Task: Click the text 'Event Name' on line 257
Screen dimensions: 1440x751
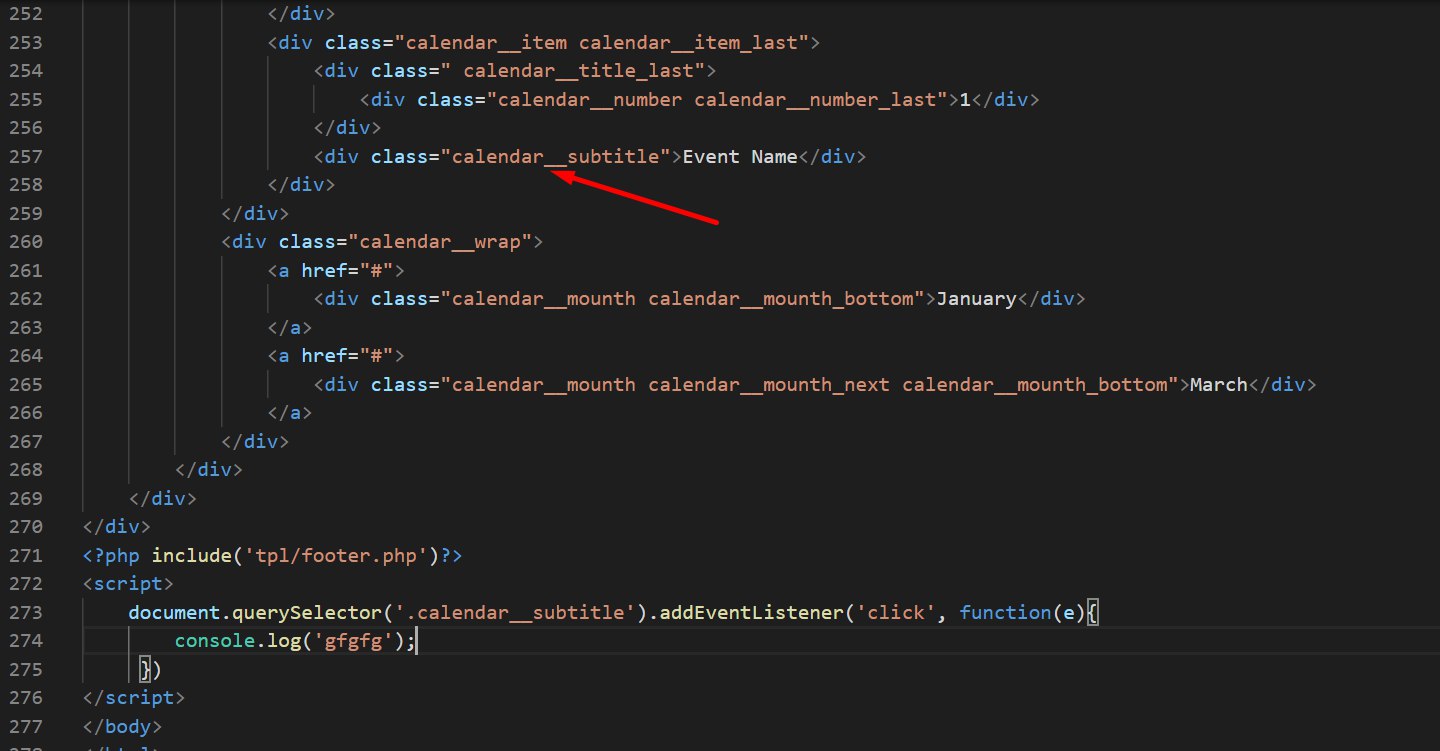Action: [739, 156]
